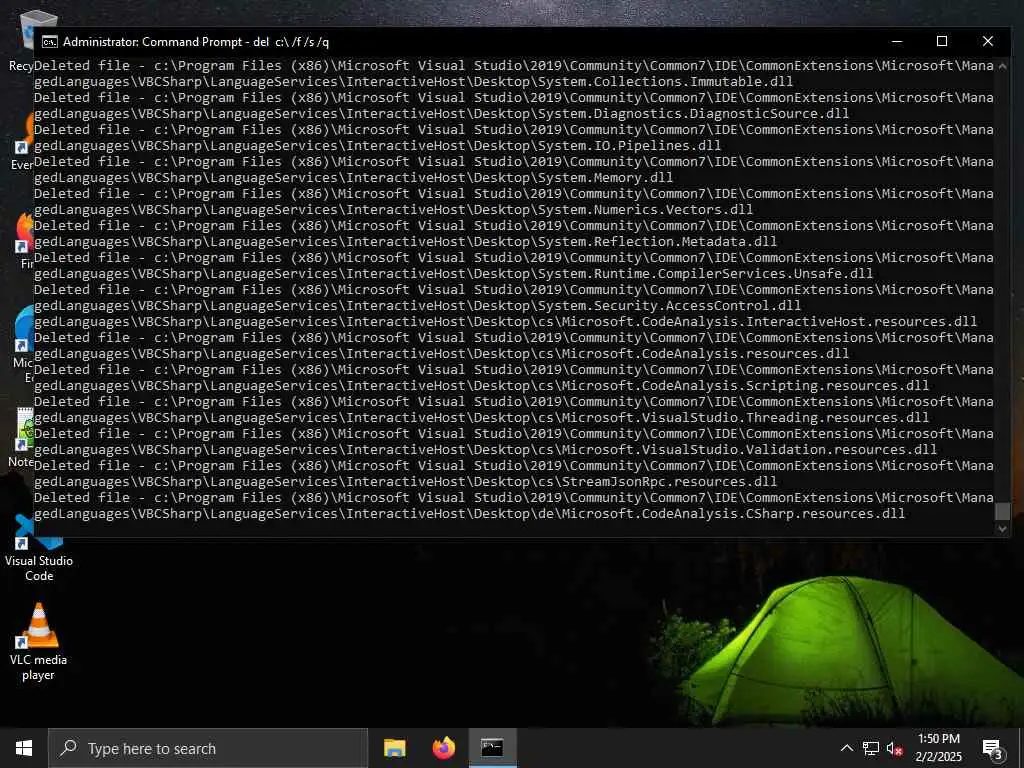Screen dimensions: 1024x768
Task: Select the Recycle Bin desktop icon
Action: [x=22, y=40]
